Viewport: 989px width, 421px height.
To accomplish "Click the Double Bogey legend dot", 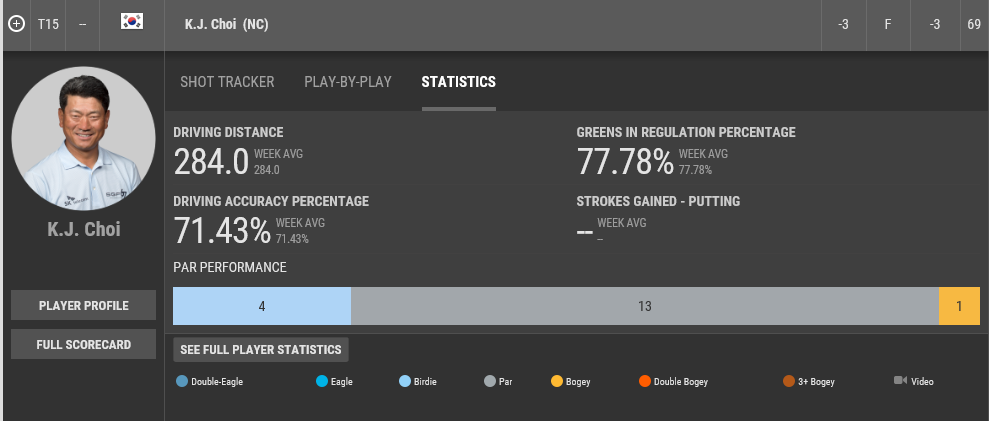I will pos(645,381).
